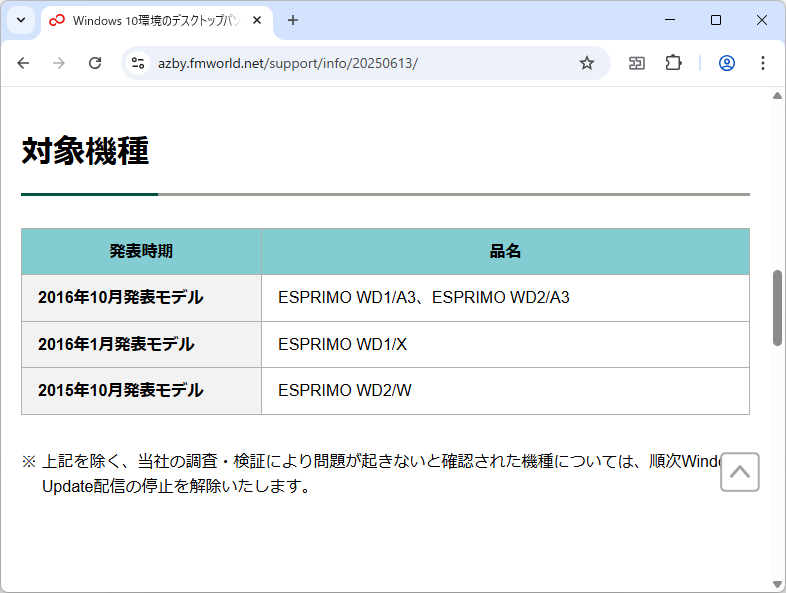Open the Extensions puzzle icon

click(673, 63)
